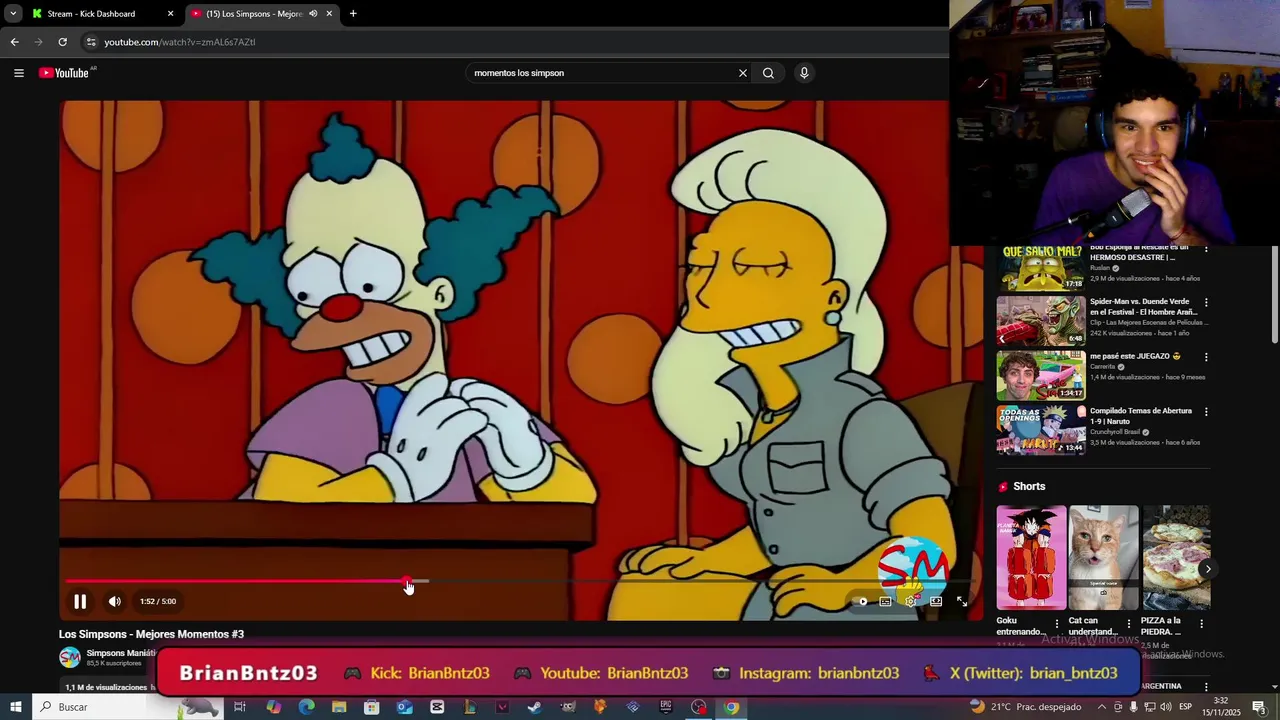
Task: Mute the video with the speaker icon
Action: [x=115, y=601]
